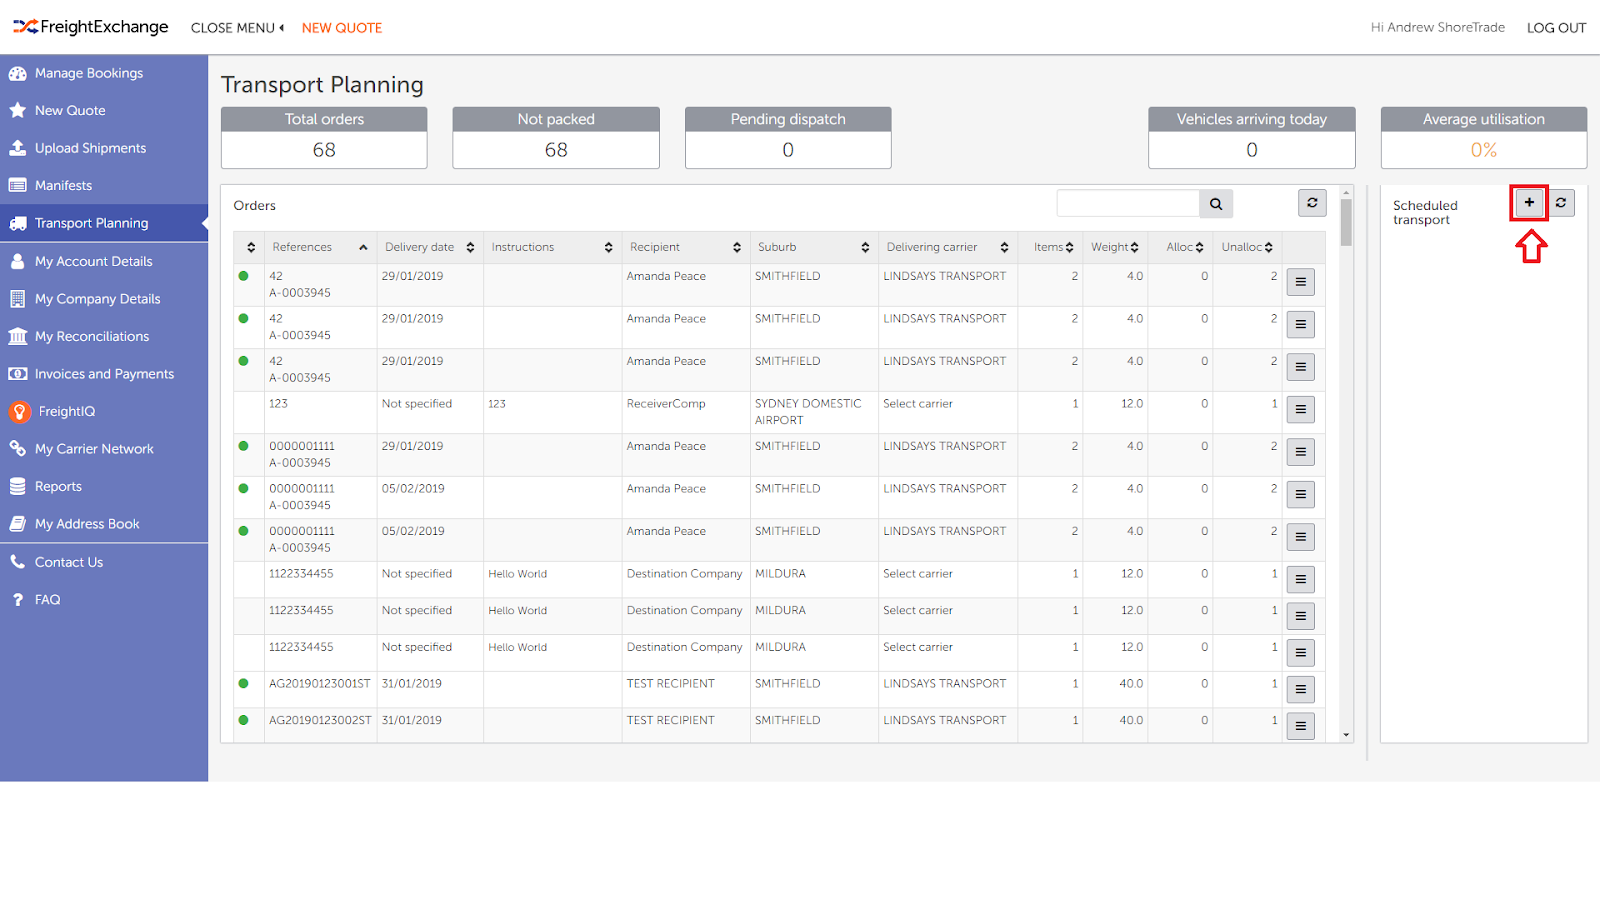Click the Manage Bookings sidebar icon
The width and height of the screenshot is (1600, 900).
pyautogui.click(x=17, y=73)
